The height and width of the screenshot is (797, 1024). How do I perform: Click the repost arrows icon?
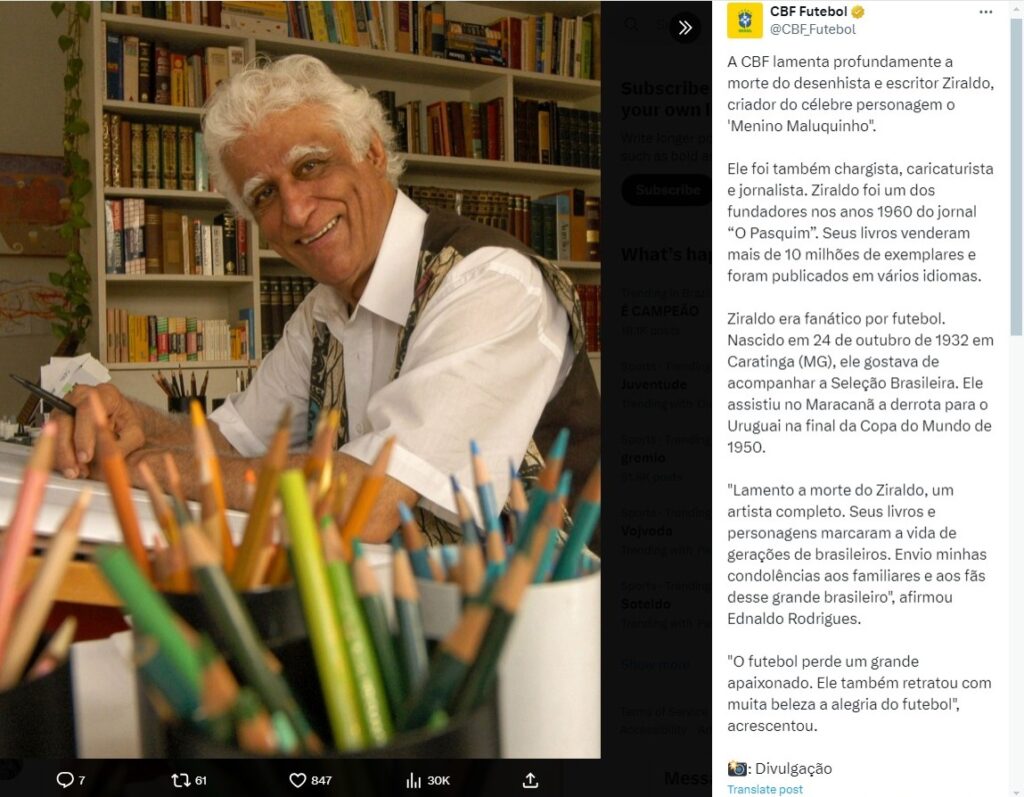(x=180, y=779)
